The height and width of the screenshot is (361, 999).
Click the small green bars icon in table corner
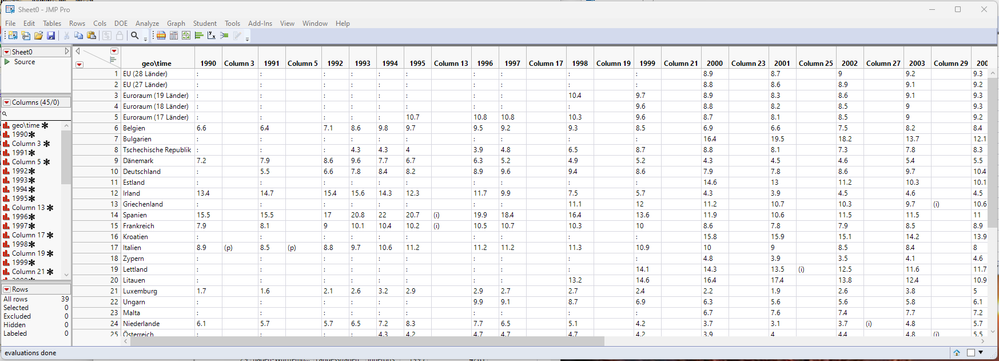pyautogui.click(x=113, y=59)
